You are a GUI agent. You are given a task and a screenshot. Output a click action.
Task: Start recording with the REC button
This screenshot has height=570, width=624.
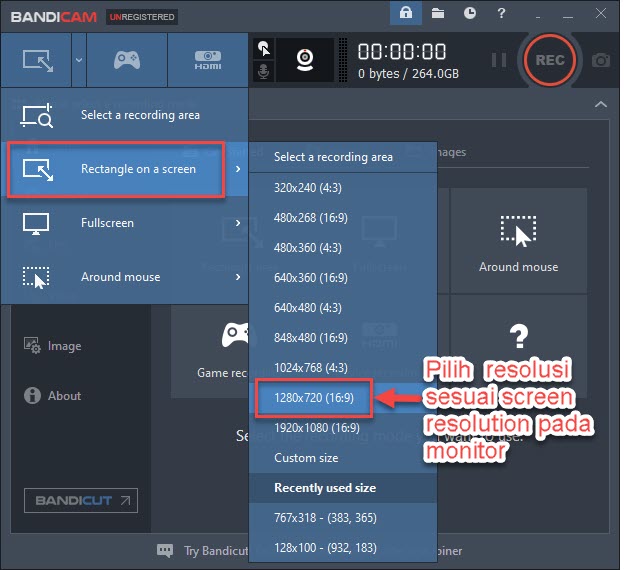(x=550, y=60)
